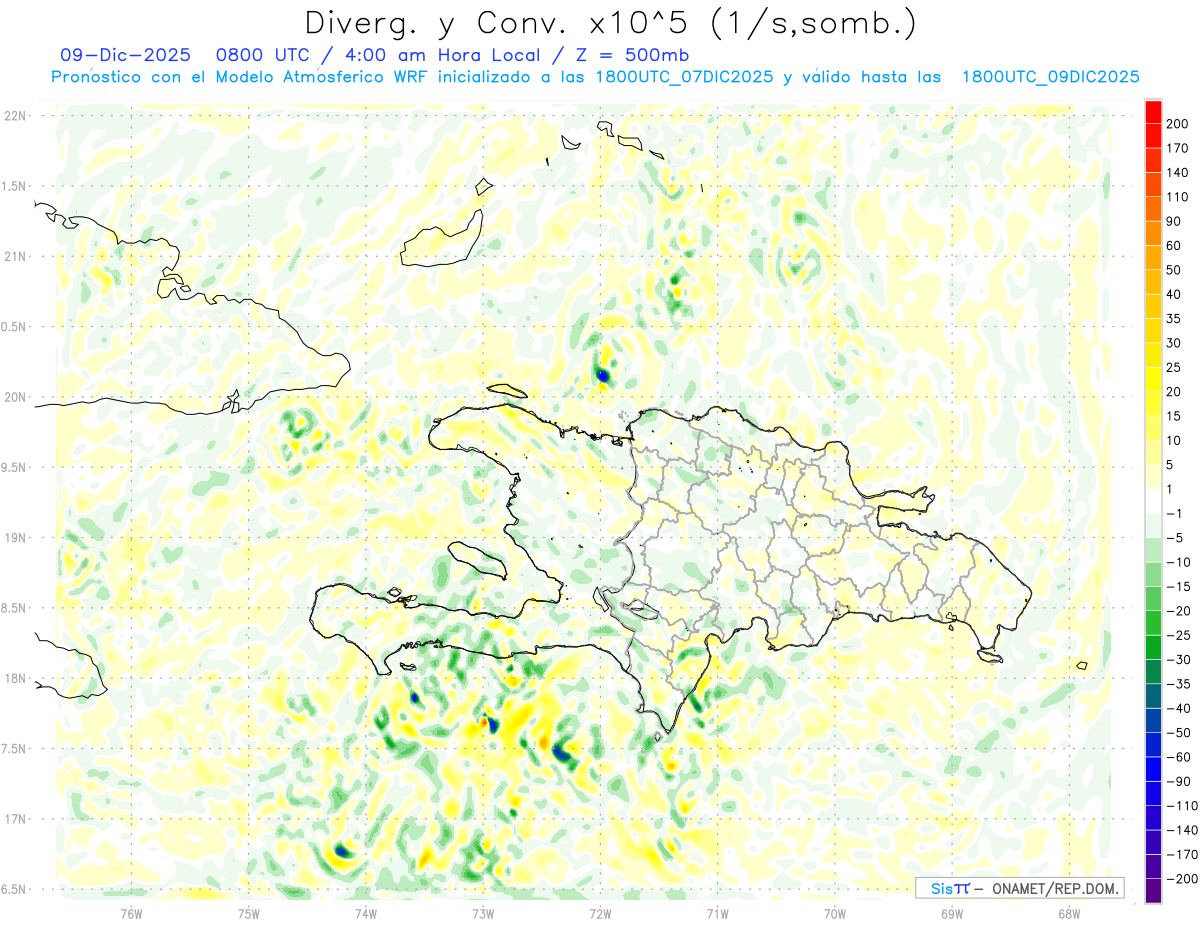Click the '6.5N' latitude label

[x=15, y=890]
